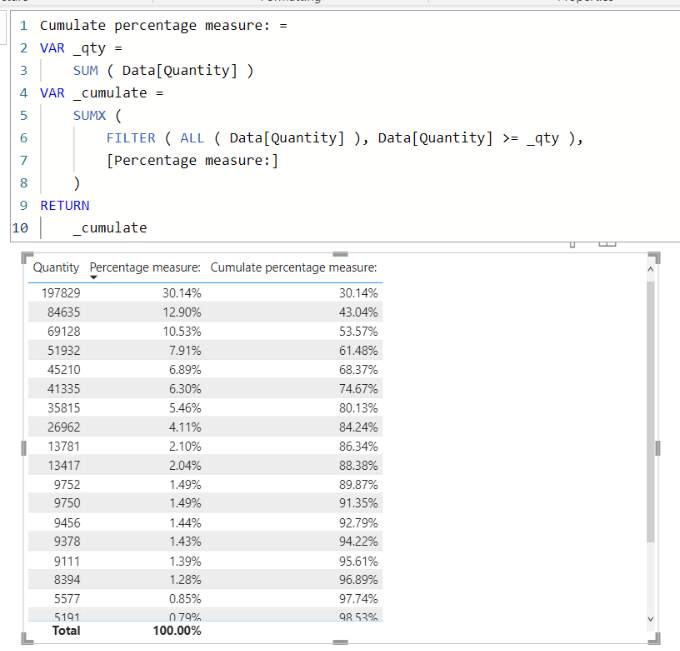Viewport: 680px width, 651px height.
Task: Select quantity cell 35815
Action: point(64,408)
